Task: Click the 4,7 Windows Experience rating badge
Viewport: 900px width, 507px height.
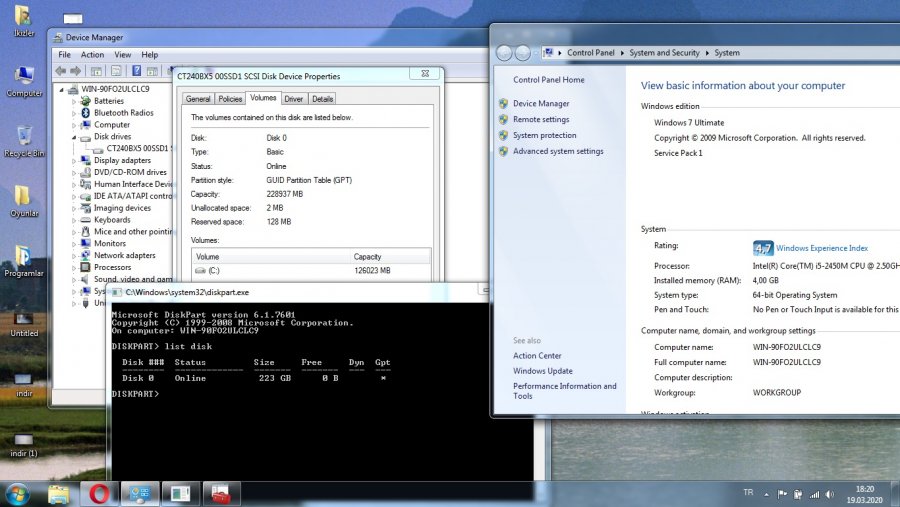Action: 763,248
